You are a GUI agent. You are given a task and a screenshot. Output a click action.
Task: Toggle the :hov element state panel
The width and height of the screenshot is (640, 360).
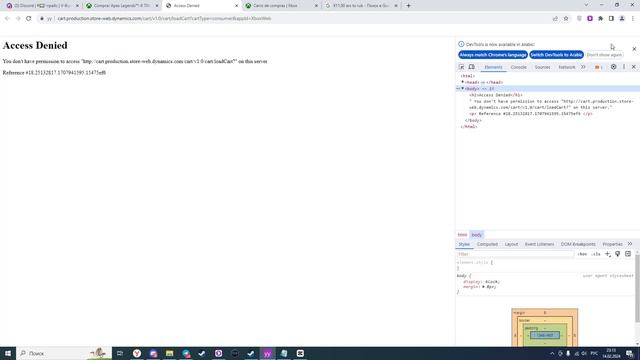[x=582, y=254]
